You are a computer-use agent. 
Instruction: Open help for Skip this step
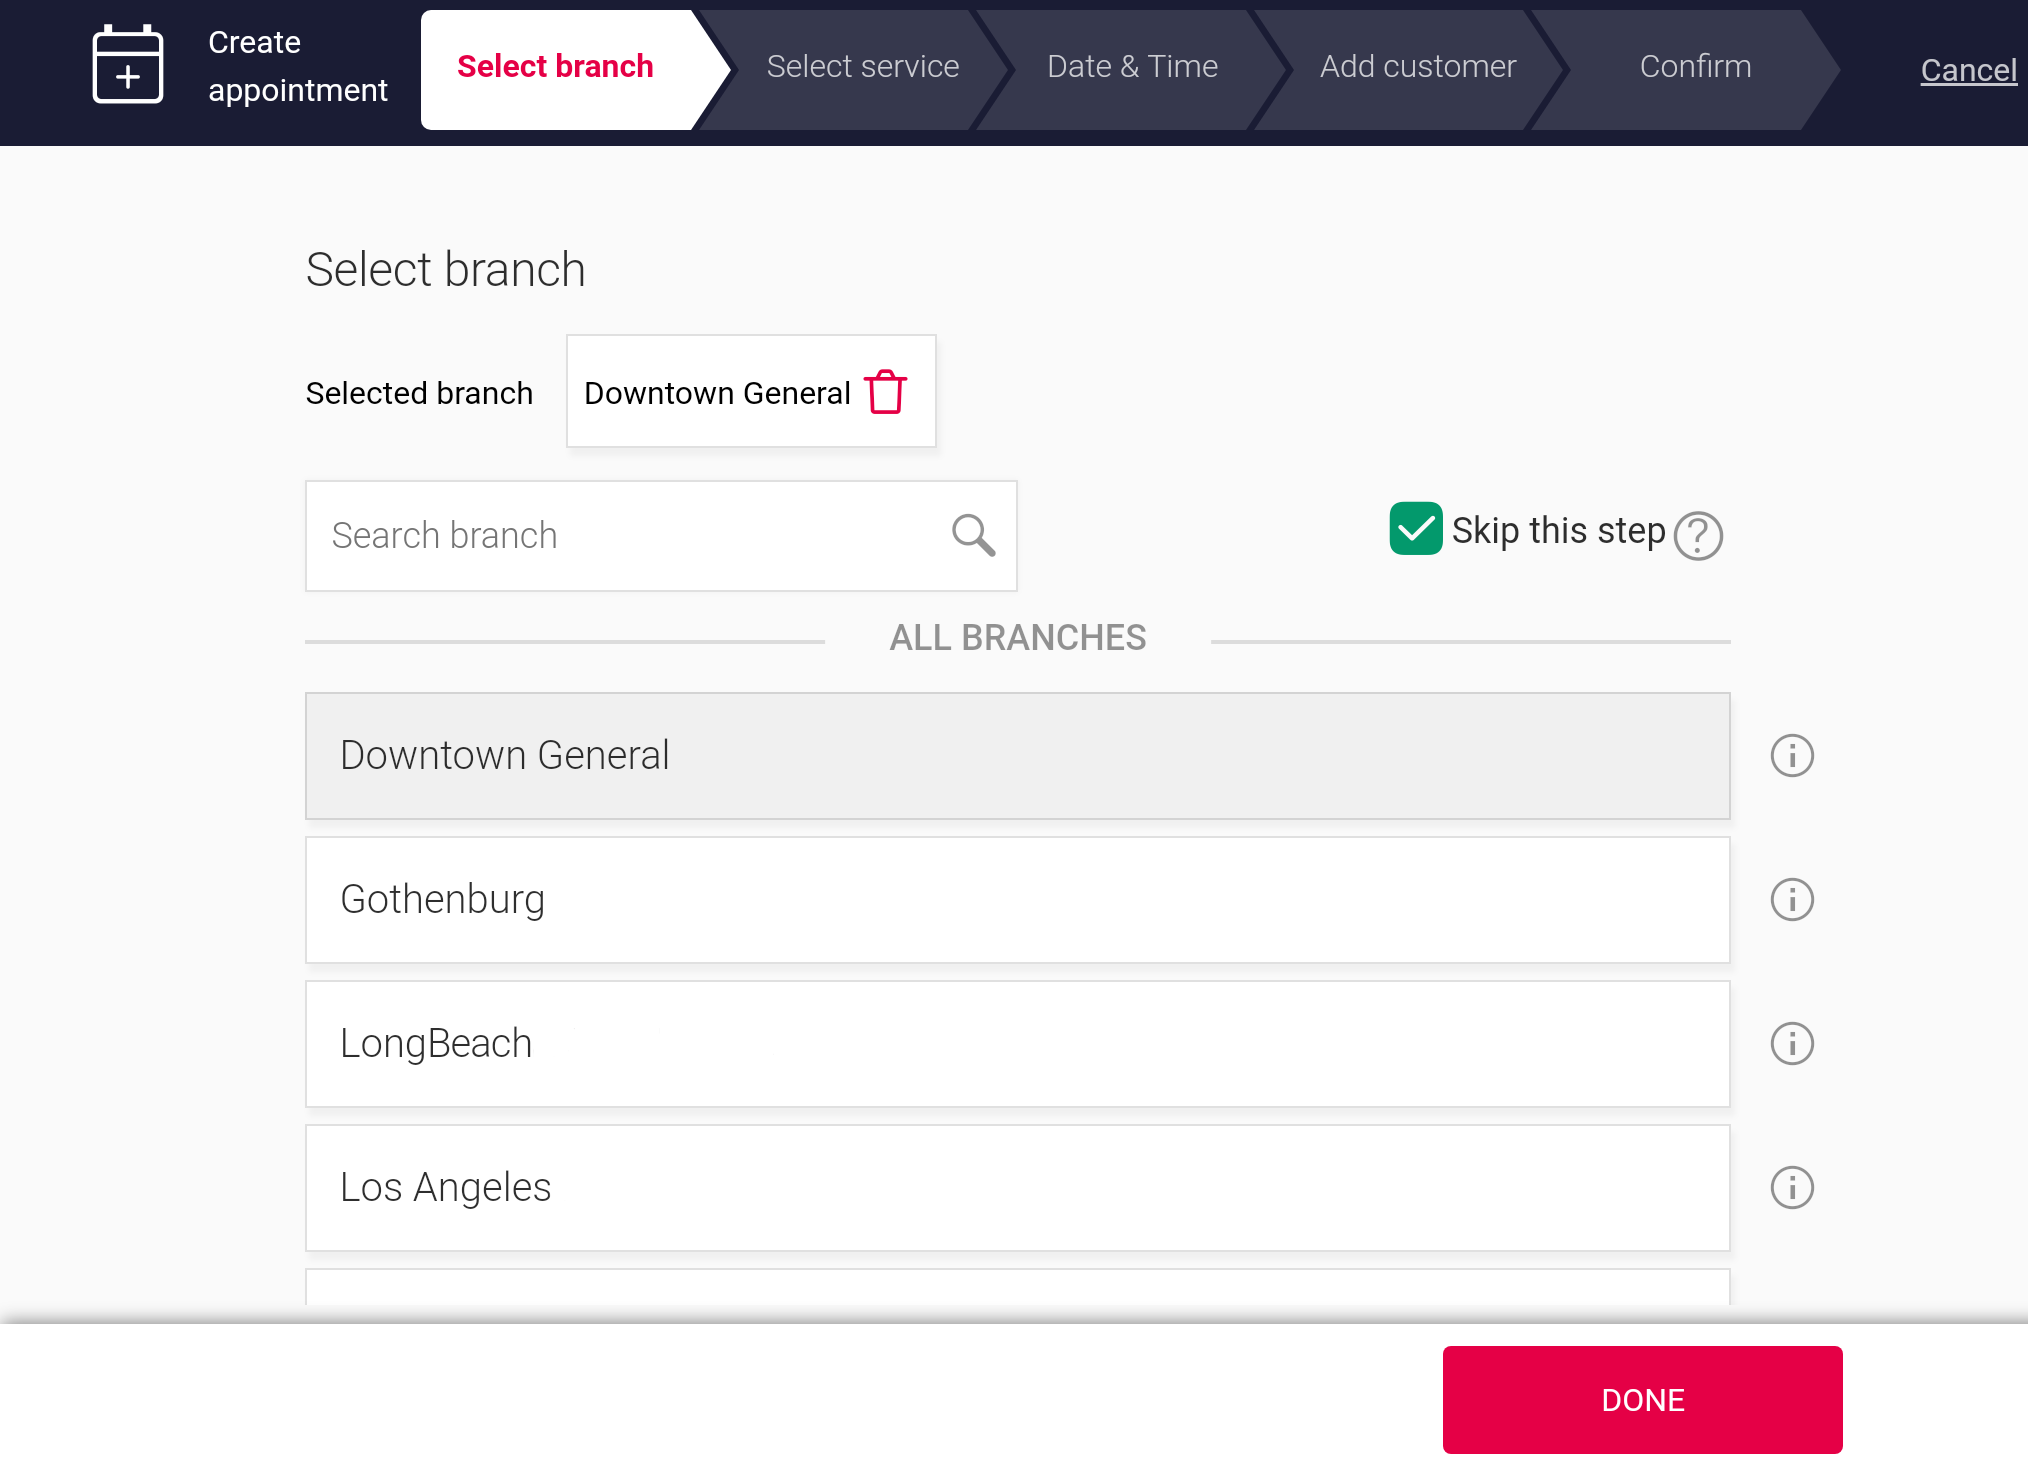pos(1698,536)
